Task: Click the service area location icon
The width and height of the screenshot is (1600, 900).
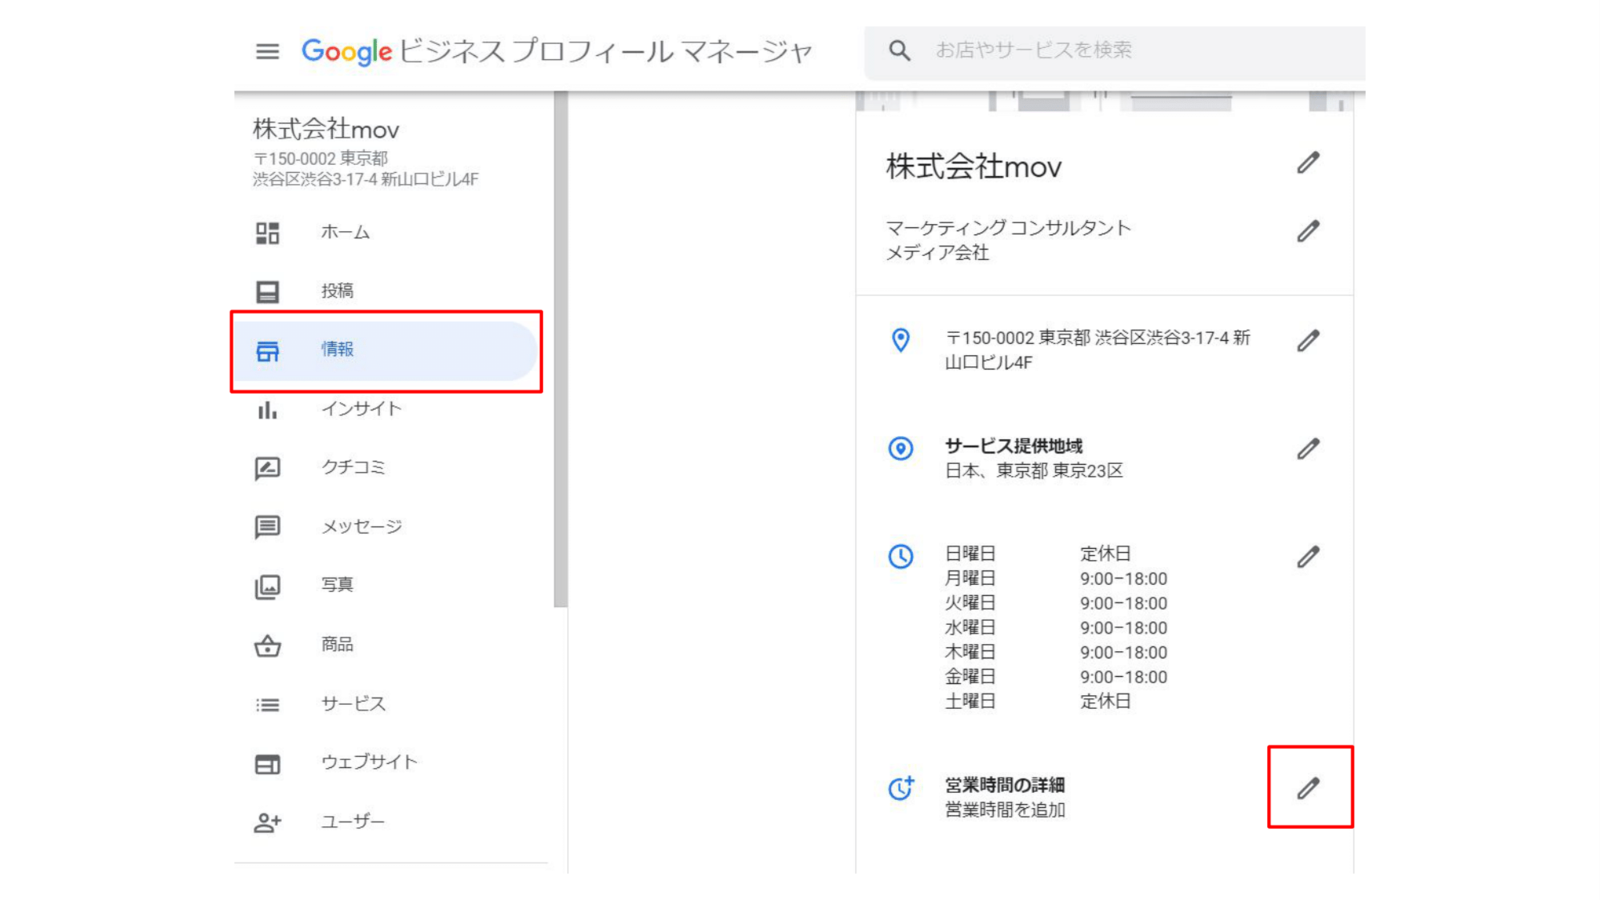Action: point(901,448)
